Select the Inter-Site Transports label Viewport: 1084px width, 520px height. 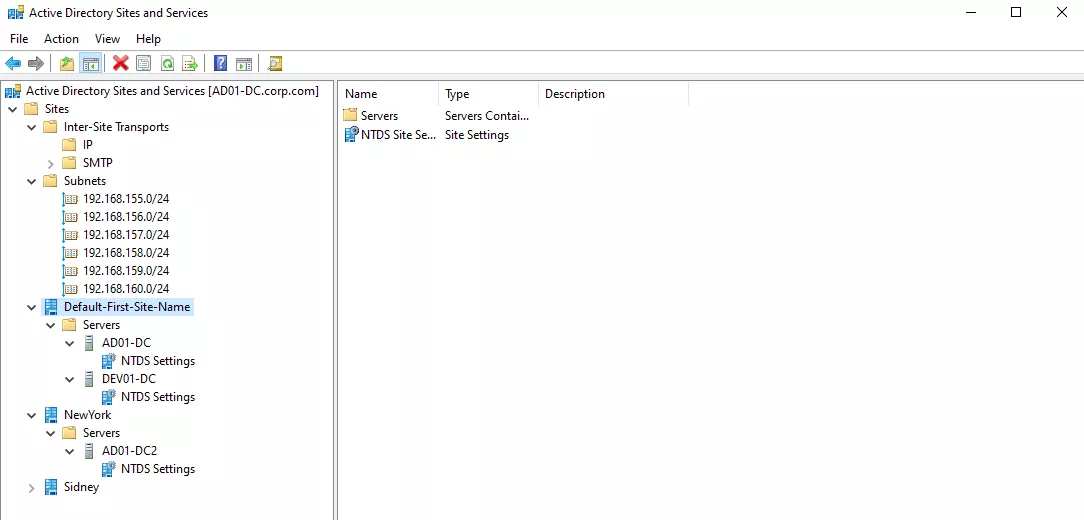coord(116,127)
